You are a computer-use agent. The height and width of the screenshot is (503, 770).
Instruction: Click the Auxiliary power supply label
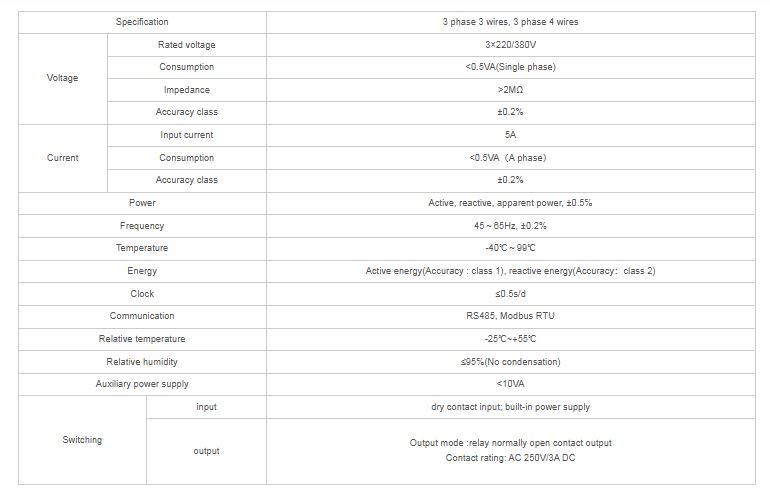click(142, 384)
